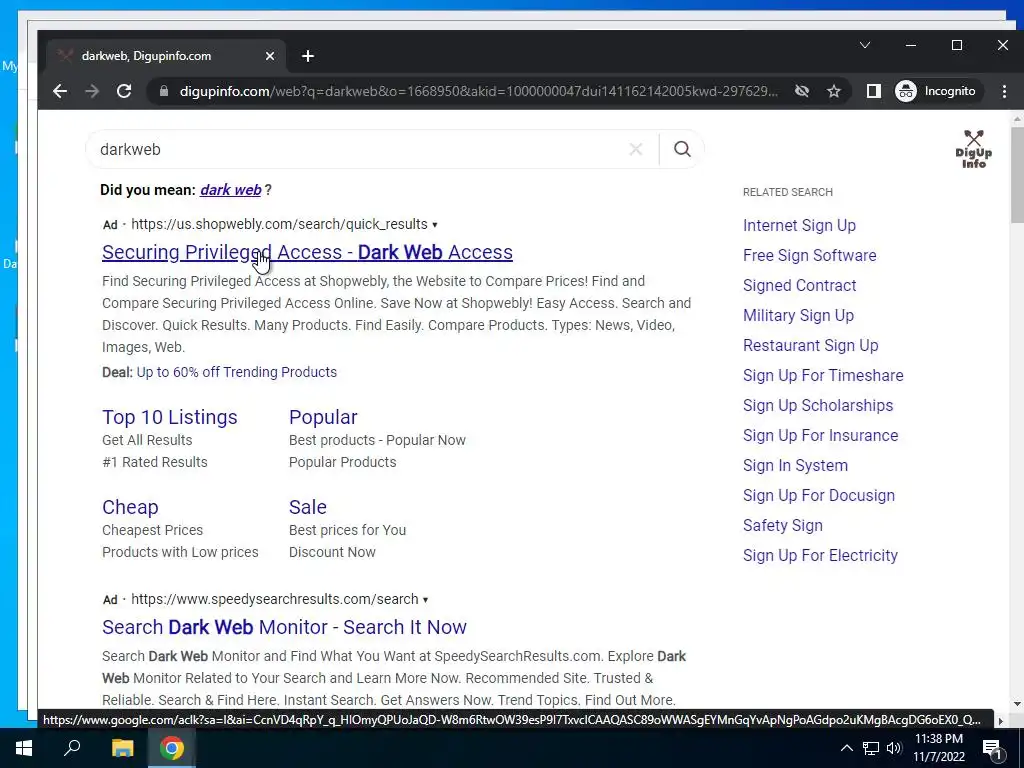Click 'Get All Results' under Top 10 Listings
Screen dimensions: 1024x768
coord(147,440)
